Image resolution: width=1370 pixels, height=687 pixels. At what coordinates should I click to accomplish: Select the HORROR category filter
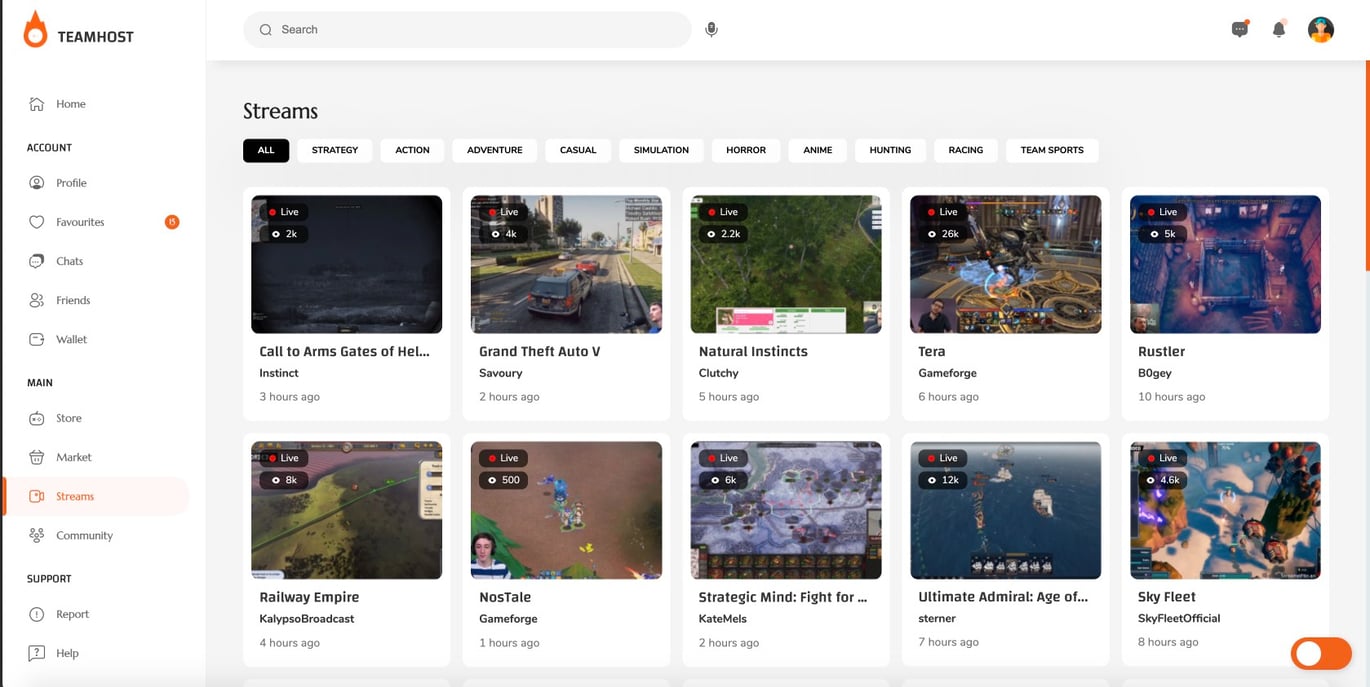tap(746, 150)
